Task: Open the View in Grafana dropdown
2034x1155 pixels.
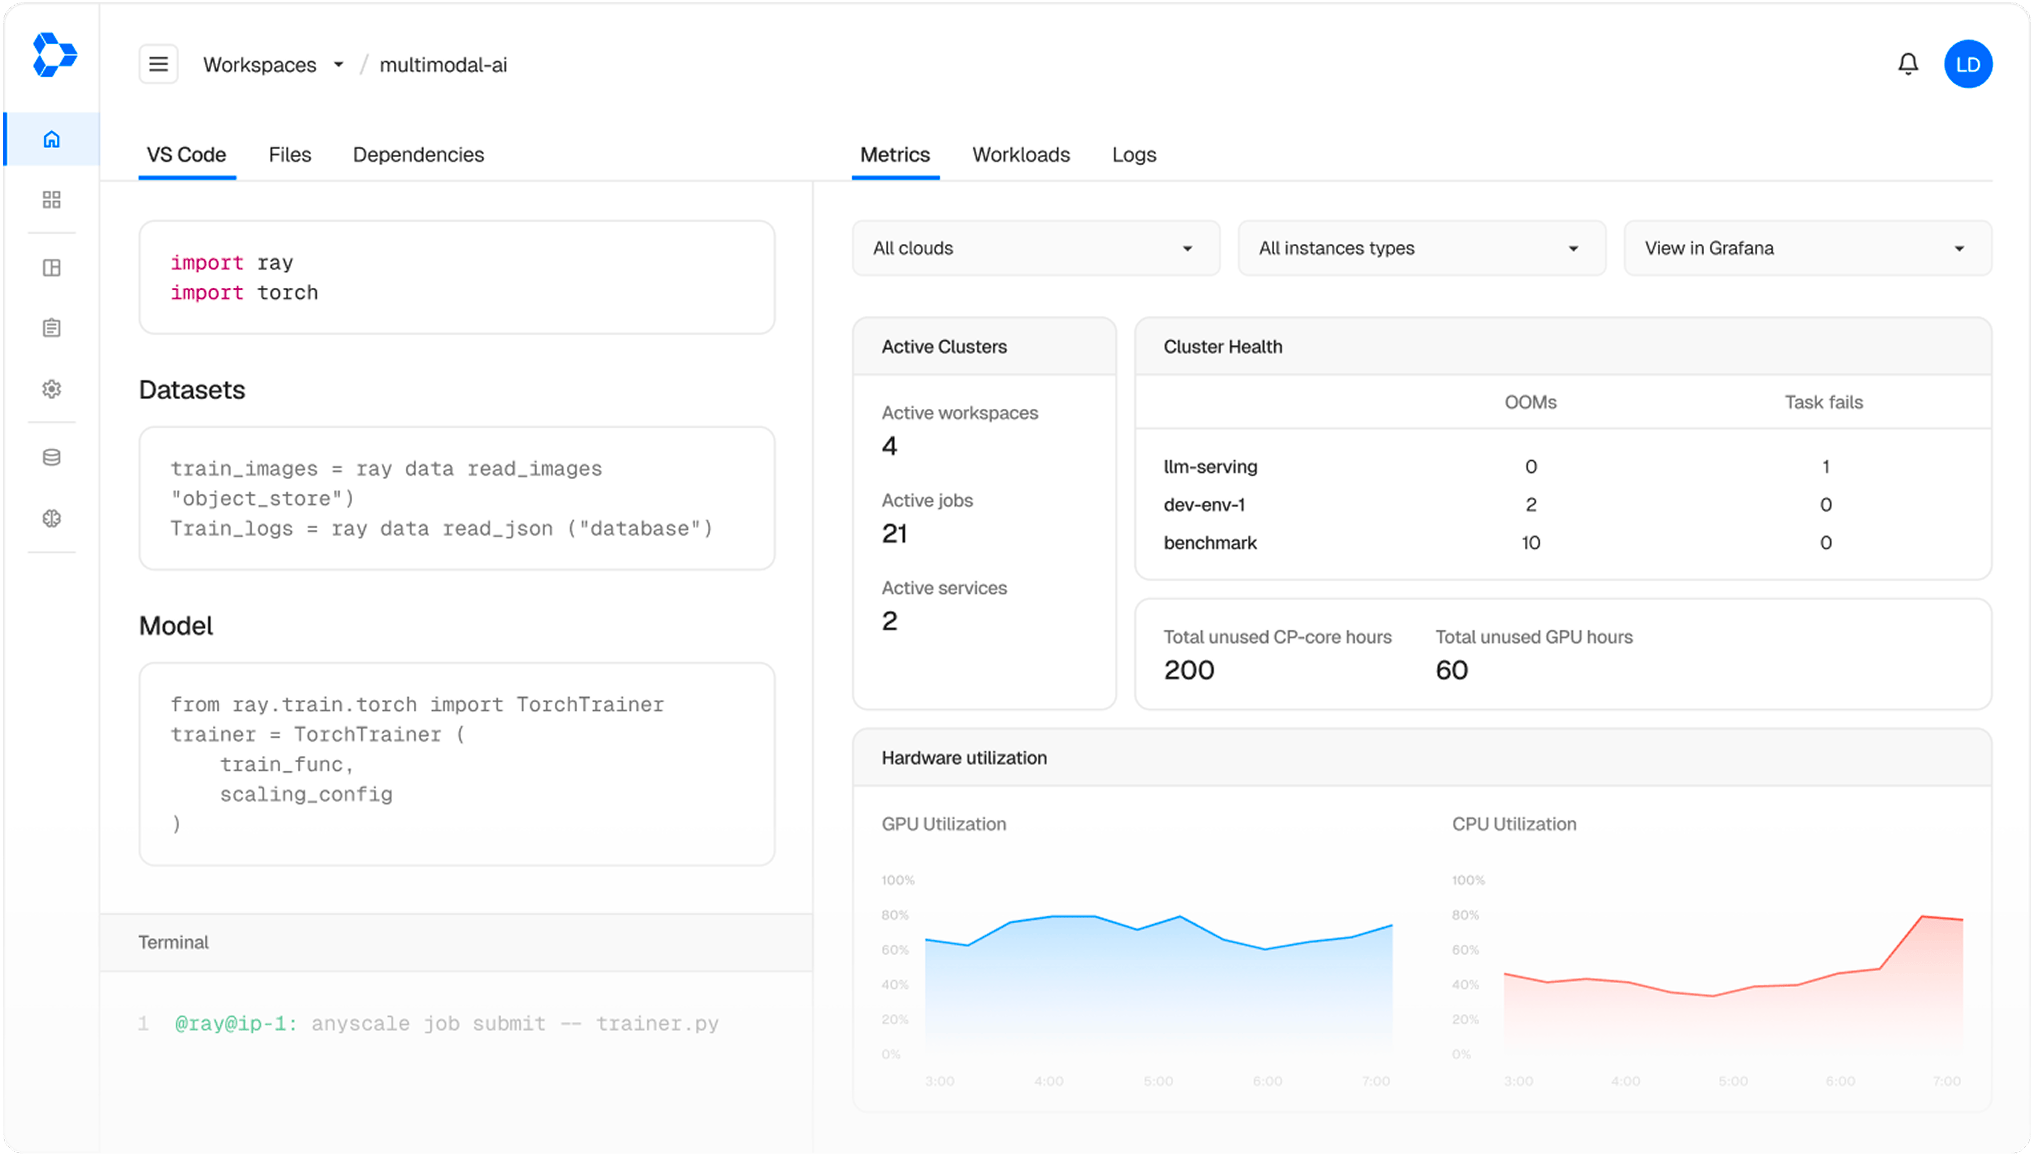Action: [x=1808, y=248]
